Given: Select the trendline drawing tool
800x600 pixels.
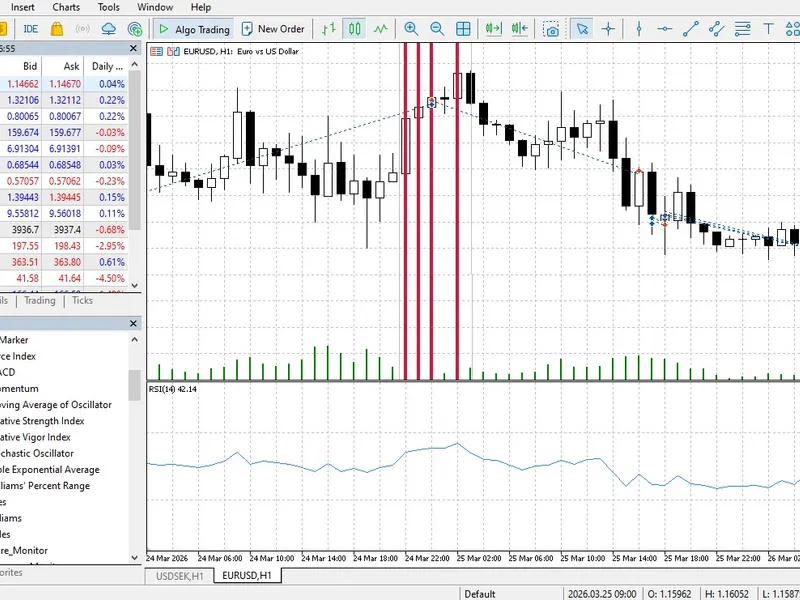Looking at the screenshot, I should point(691,29).
